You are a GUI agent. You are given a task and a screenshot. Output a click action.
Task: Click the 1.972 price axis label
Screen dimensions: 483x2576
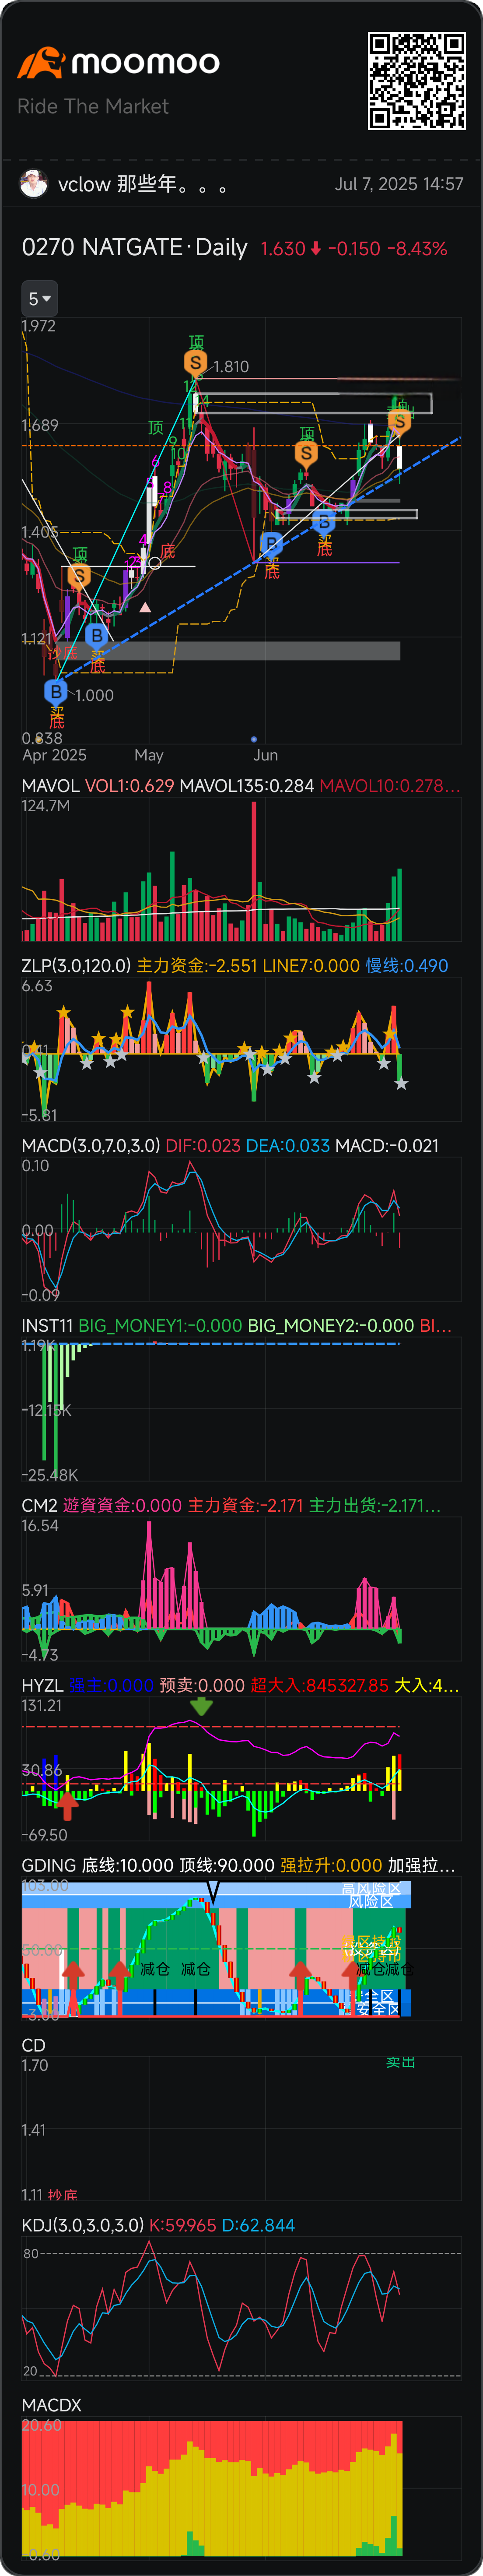click(39, 326)
